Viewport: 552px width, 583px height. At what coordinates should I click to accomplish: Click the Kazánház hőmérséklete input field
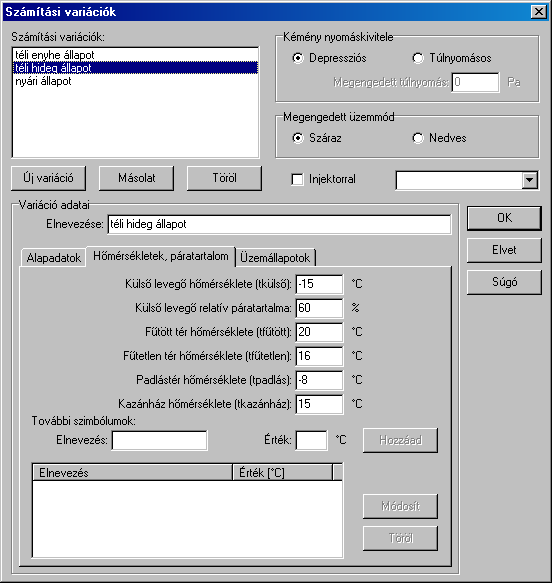click(x=319, y=404)
